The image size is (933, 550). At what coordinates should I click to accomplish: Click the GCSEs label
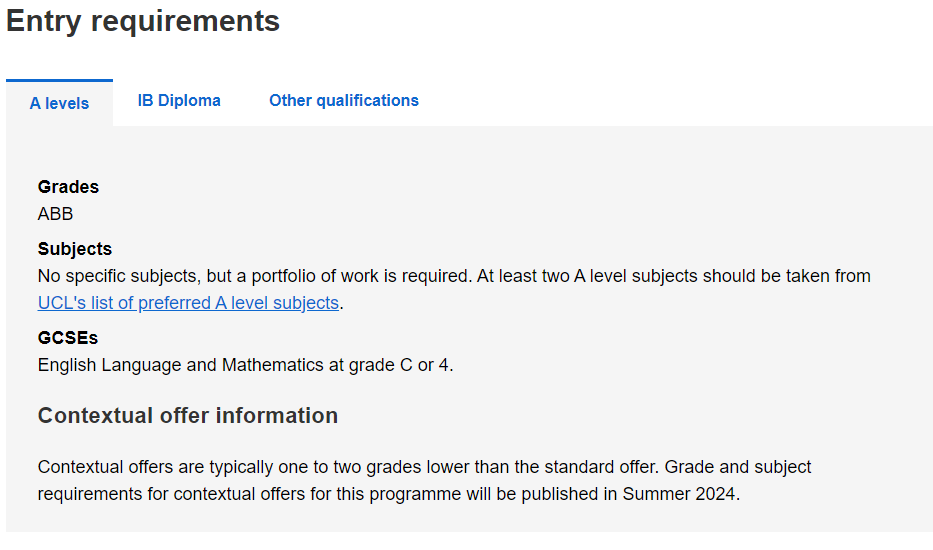point(68,338)
